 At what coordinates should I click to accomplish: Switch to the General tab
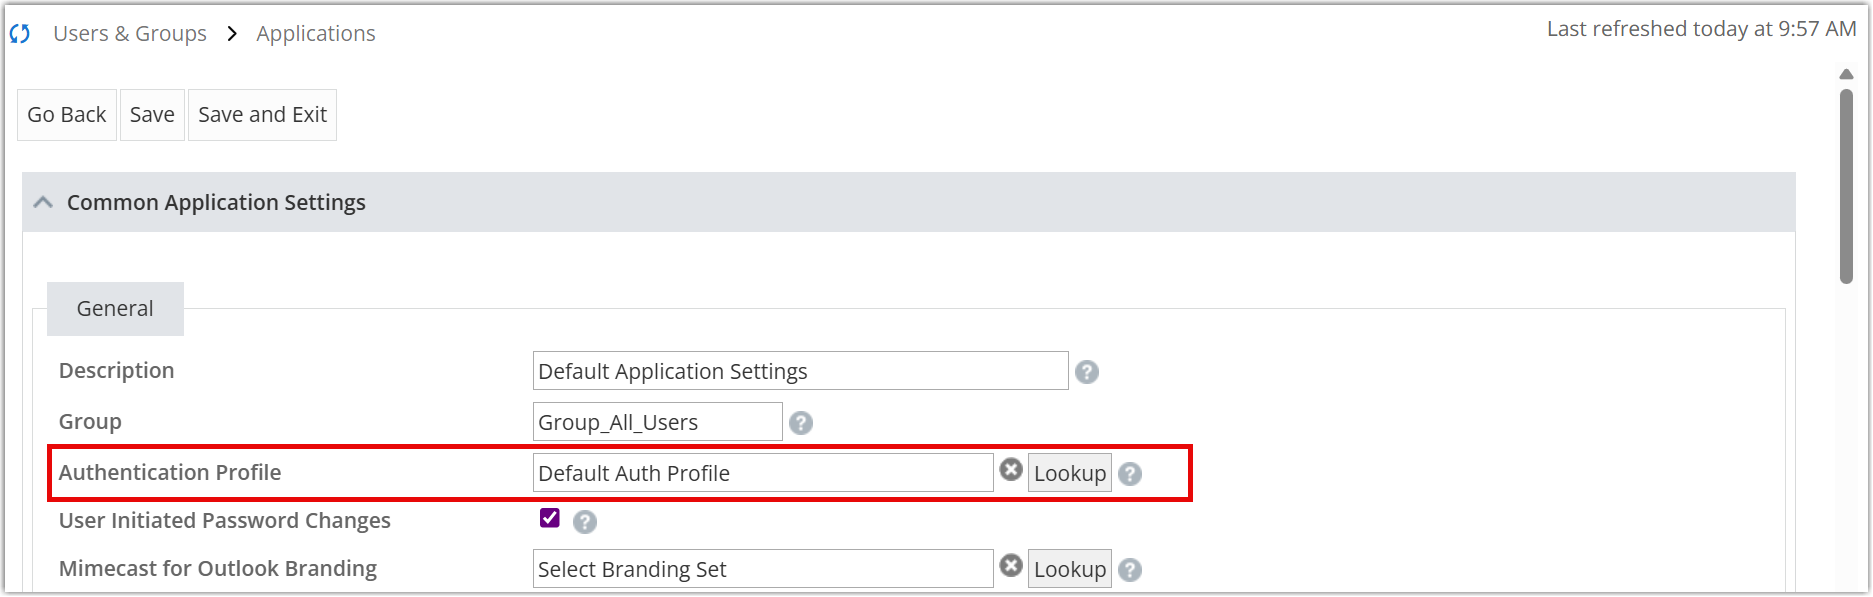[x=114, y=308]
